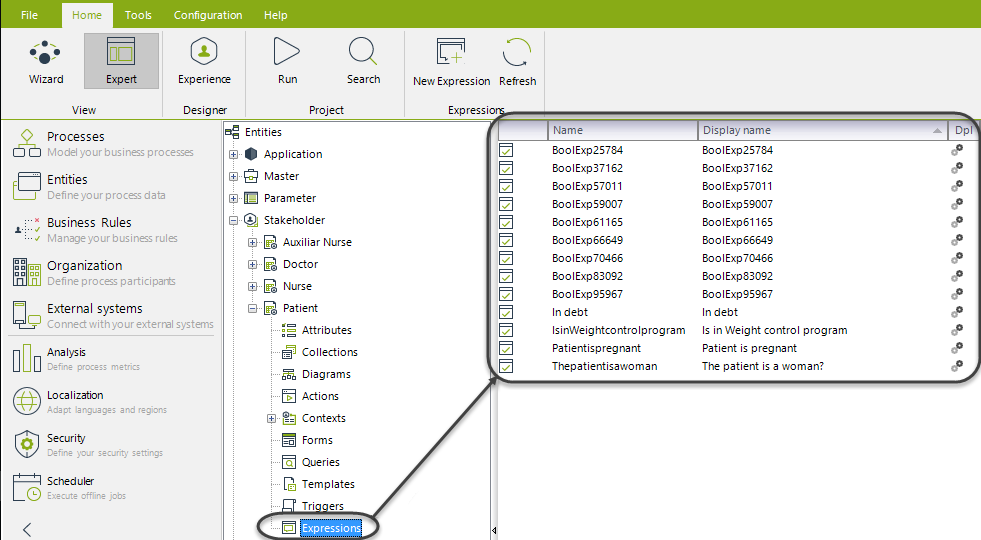Sort by the Display name column header
Screen dimensions: 981x540
coord(823,130)
